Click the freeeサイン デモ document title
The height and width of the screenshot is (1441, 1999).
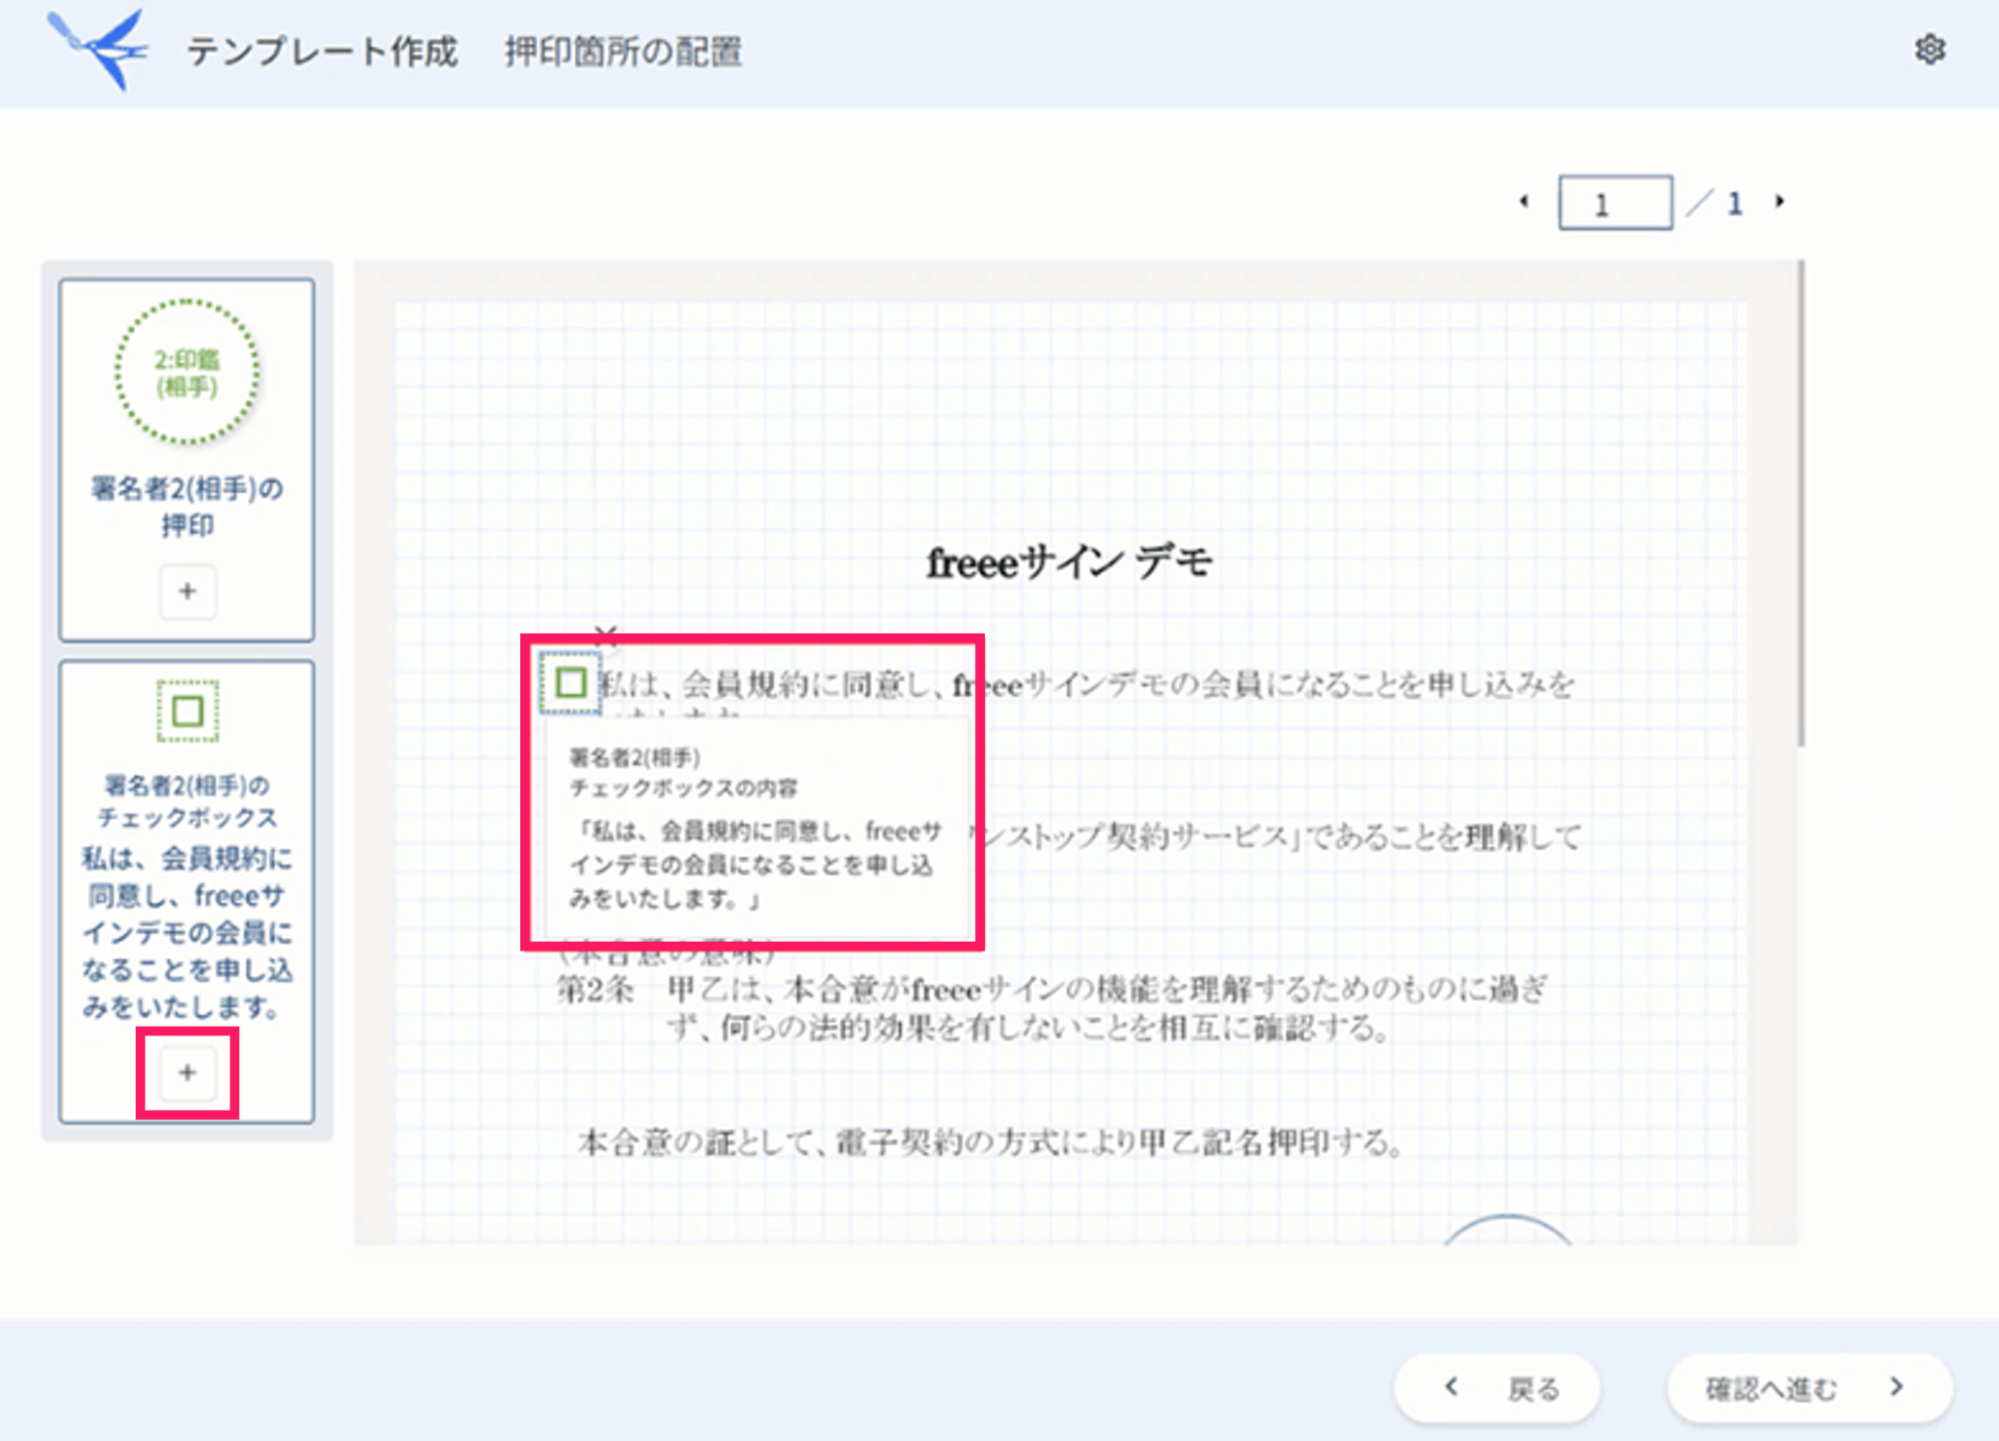(1069, 562)
